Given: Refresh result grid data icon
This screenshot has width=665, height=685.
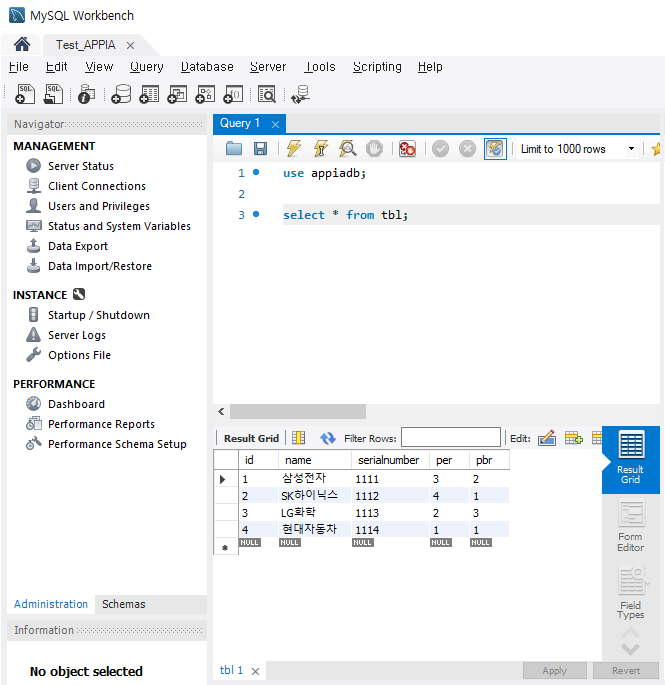Looking at the screenshot, I should (327, 438).
